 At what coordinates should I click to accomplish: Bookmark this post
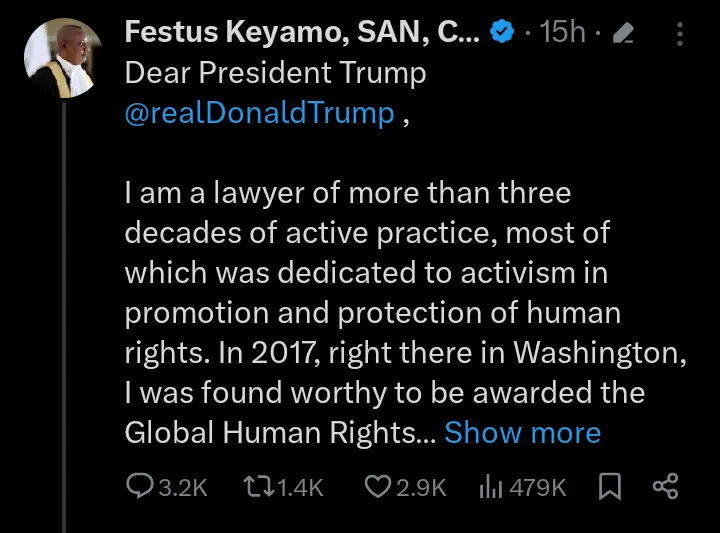[609, 487]
